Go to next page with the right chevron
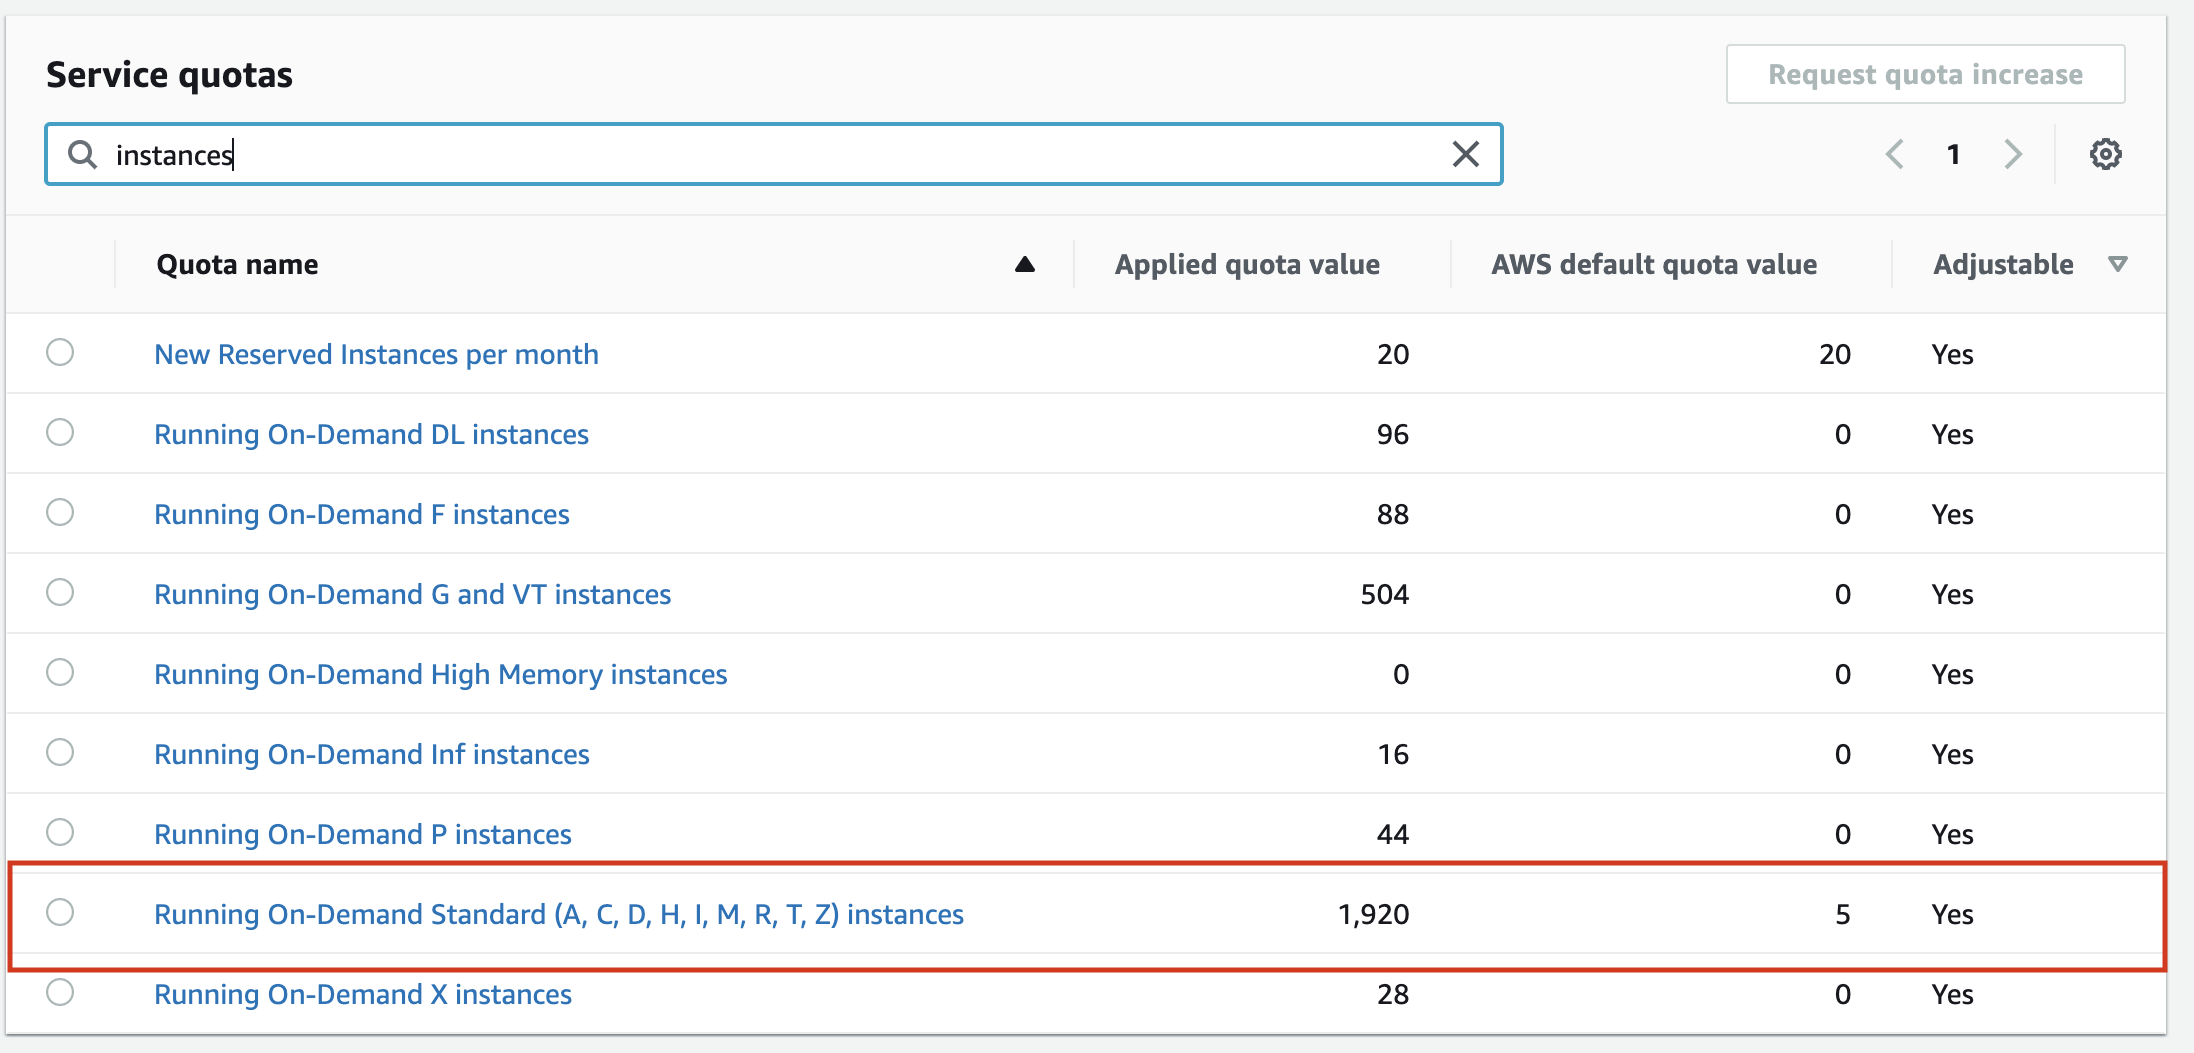The height and width of the screenshot is (1053, 2194). (x=2013, y=154)
